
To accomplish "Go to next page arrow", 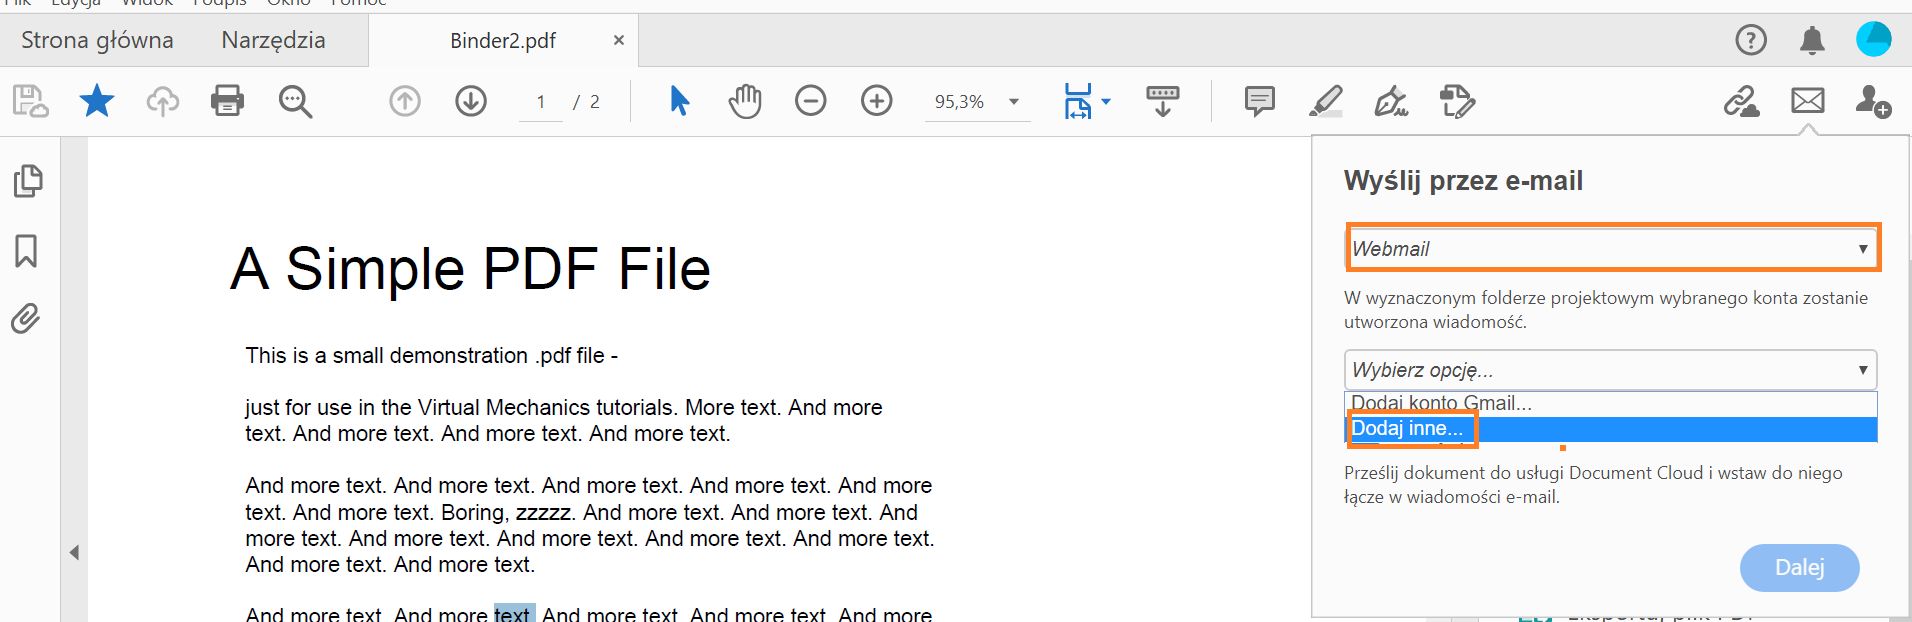I will [x=471, y=101].
